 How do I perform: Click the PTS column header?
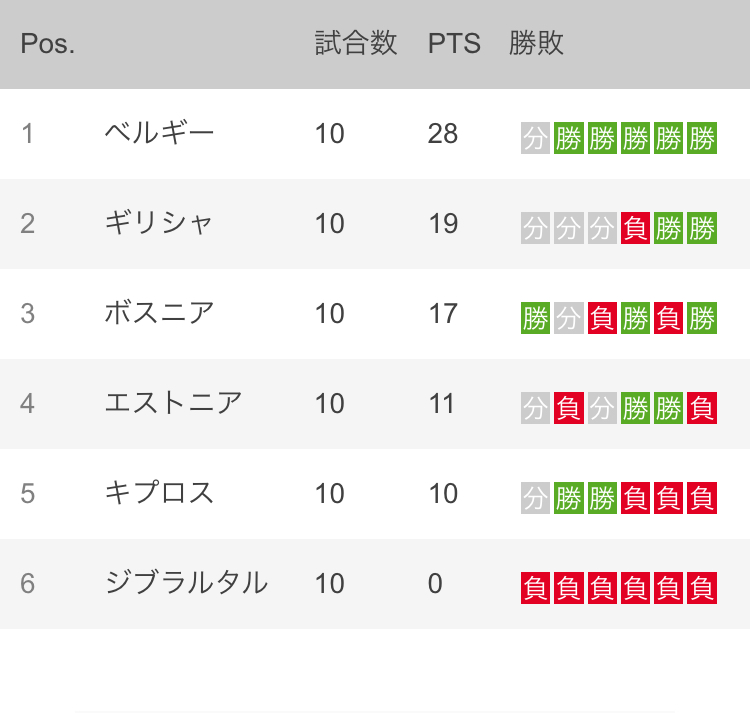[x=454, y=44]
